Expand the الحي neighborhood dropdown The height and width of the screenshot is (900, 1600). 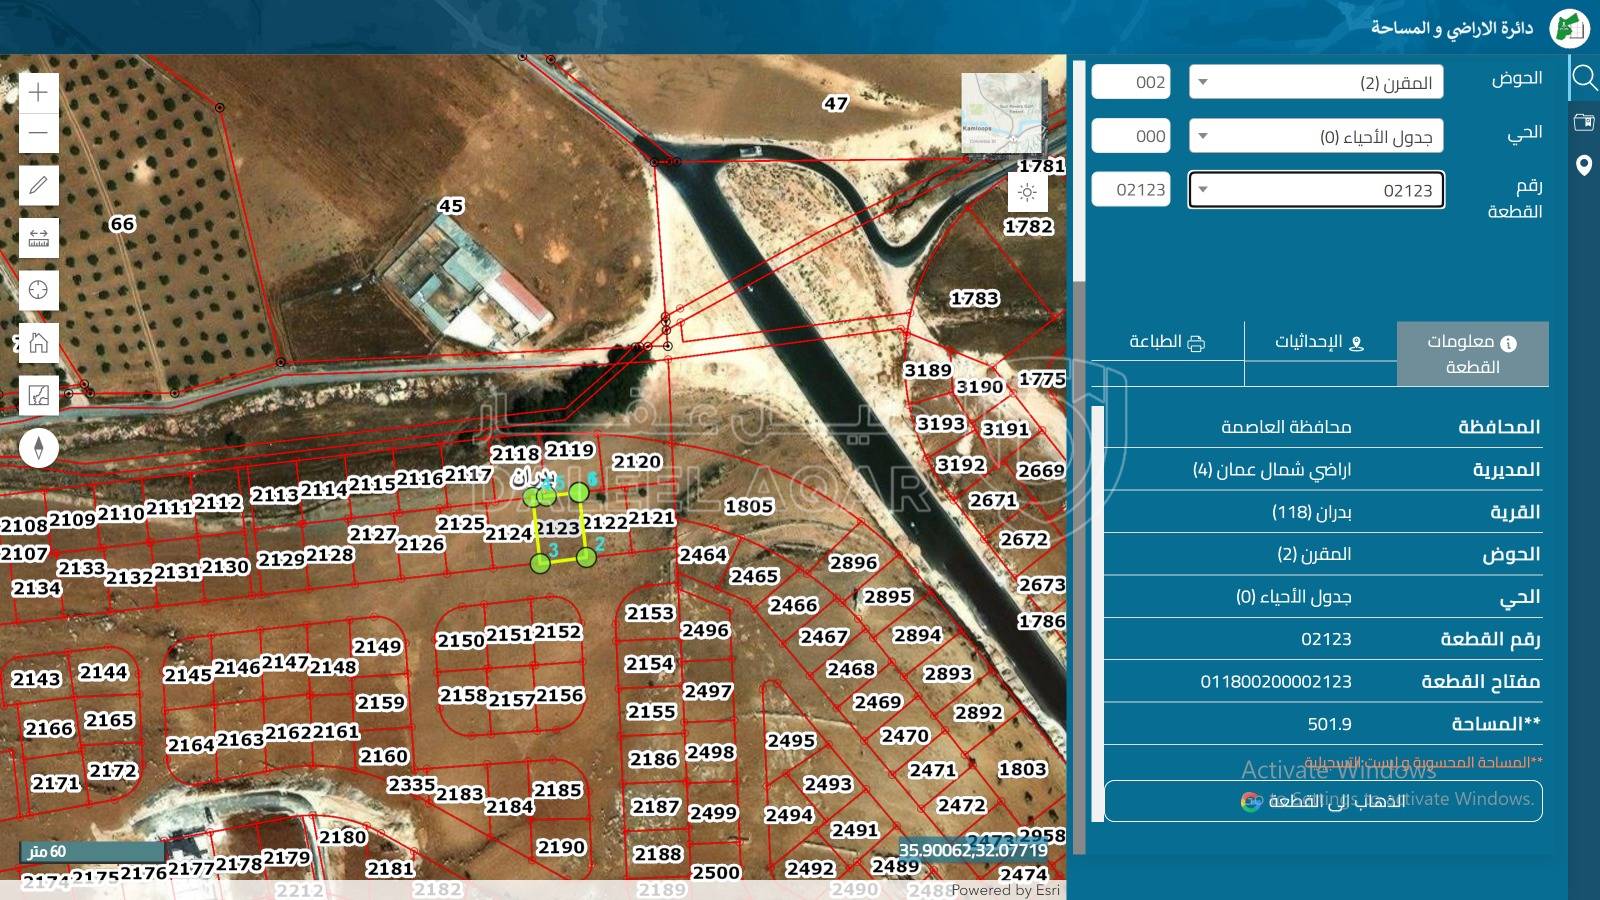(x=1316, y=136)
